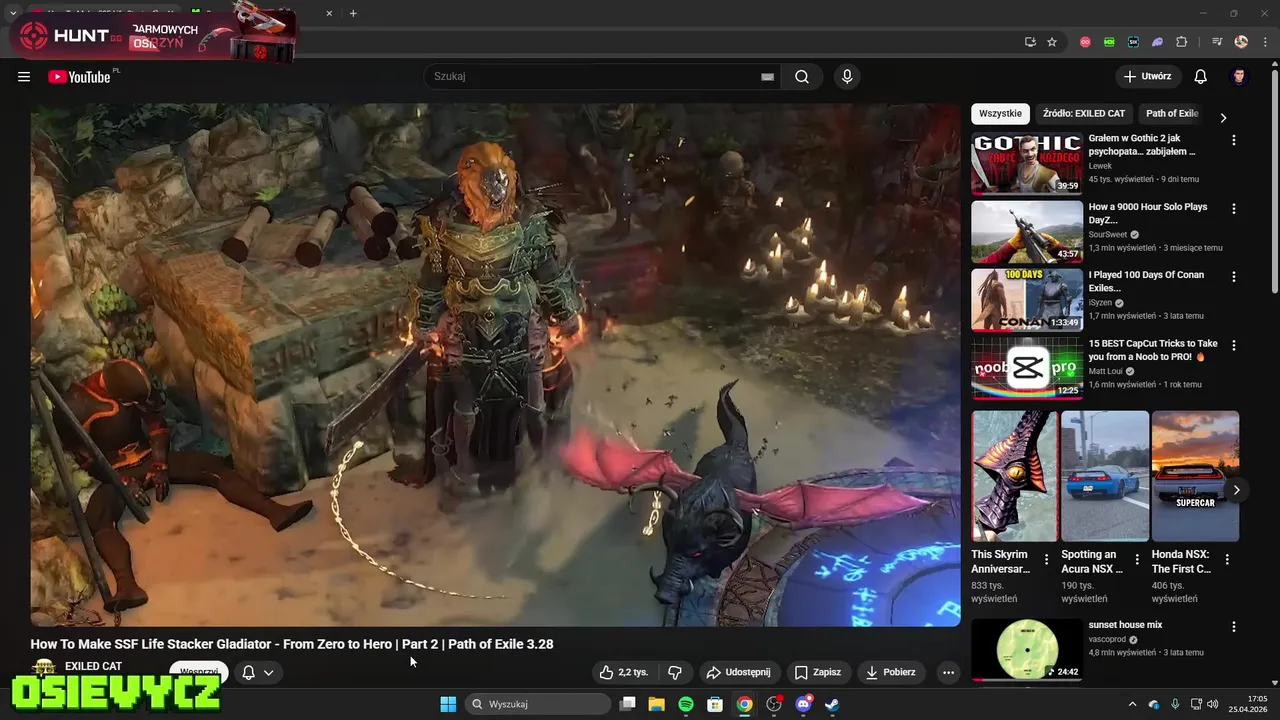Viewport: 1280px width, 720px height.
Task: Open Discord from taskbar
Action: click(x=803, y=704)
